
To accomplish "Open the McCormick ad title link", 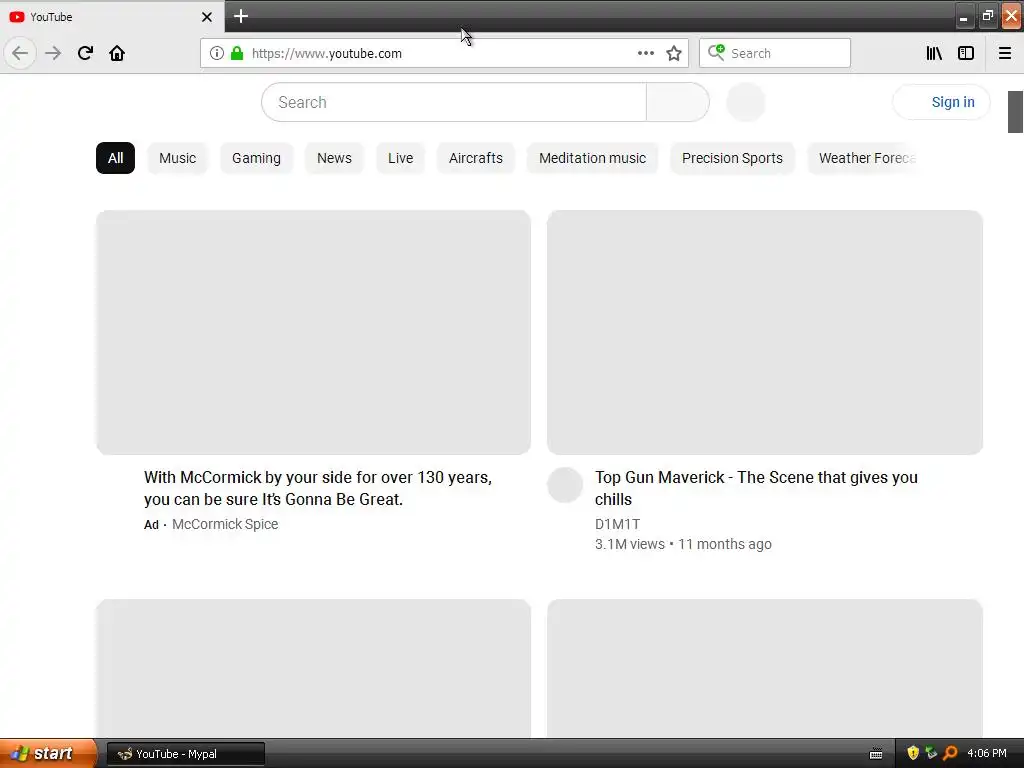I will pyautogui.click(x=318, y=488).
